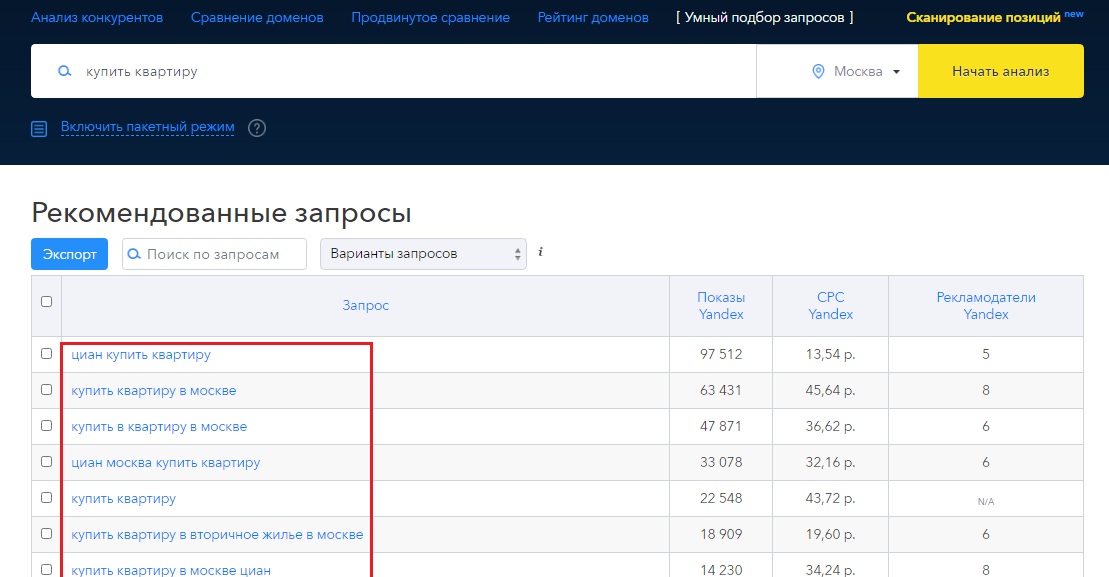The height and width of the screenshot is (577, 1109).
Task: Click Включить пакетный режим link
Action: (x=147, y=127)
